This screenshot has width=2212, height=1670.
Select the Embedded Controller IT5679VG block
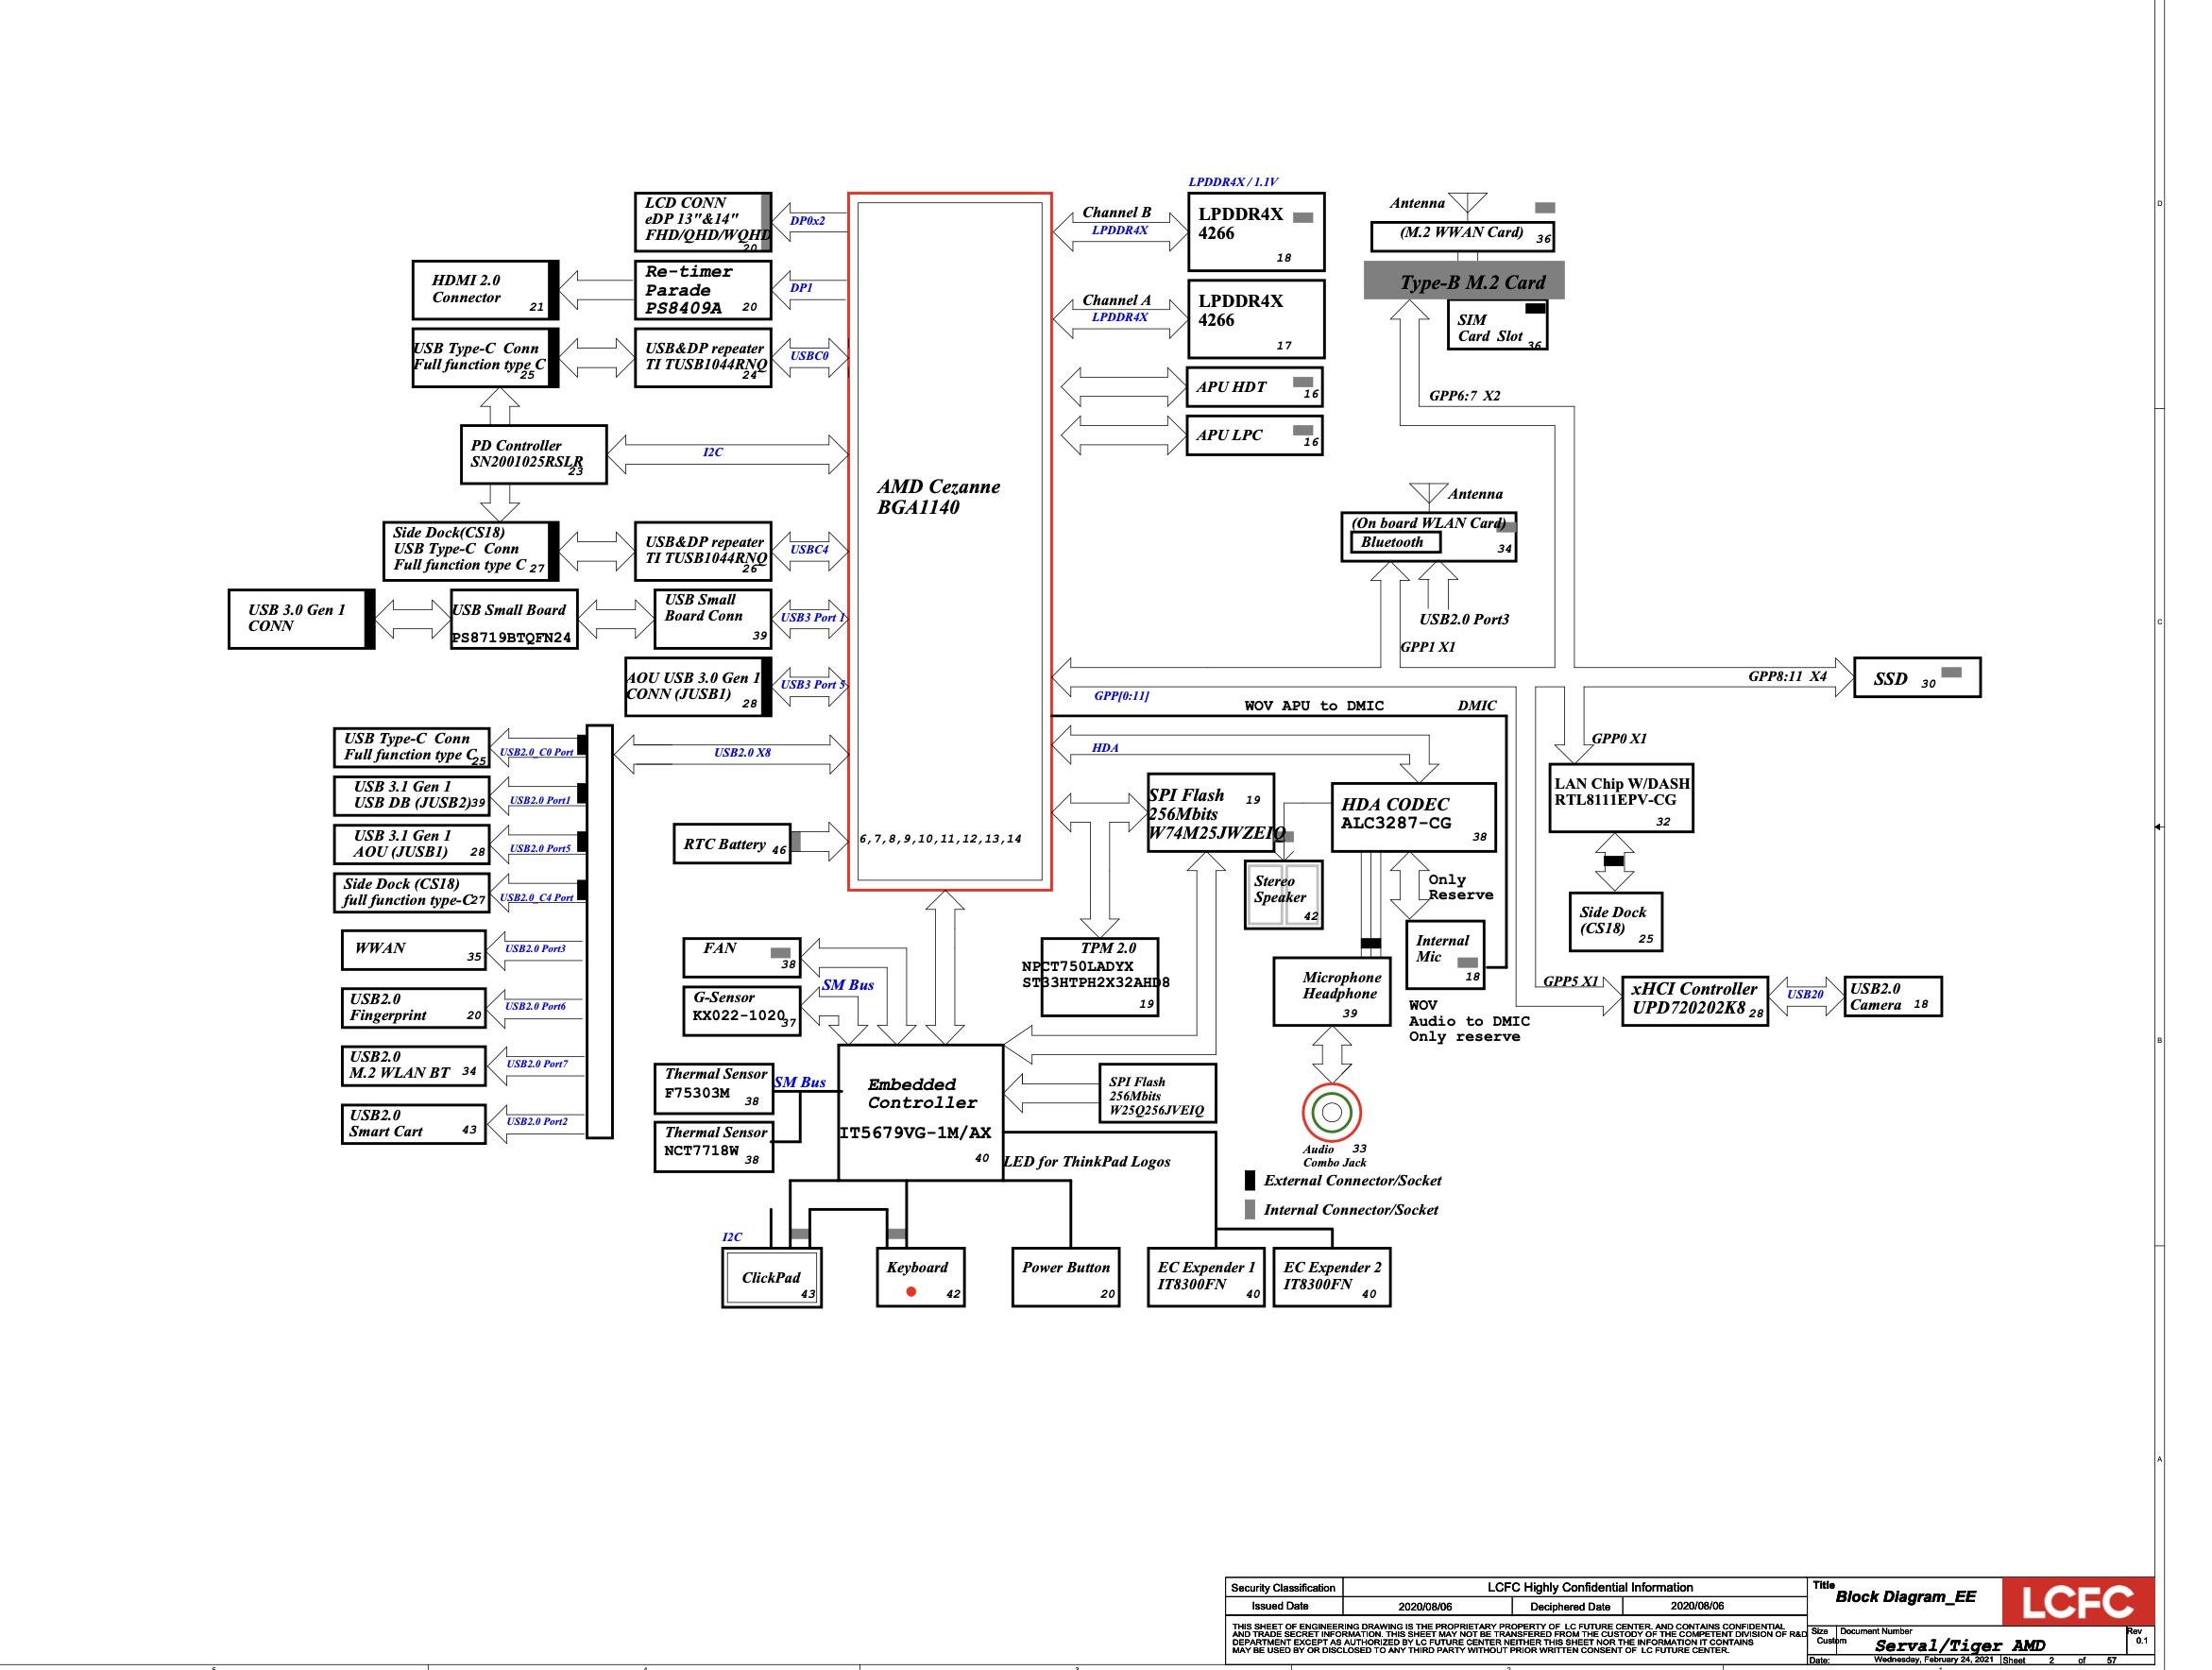(920, 1111)
